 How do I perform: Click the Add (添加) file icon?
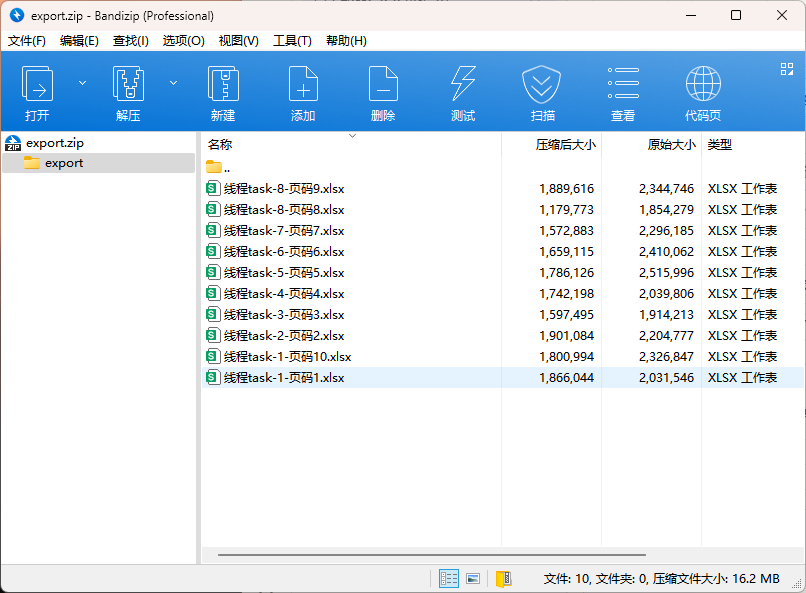[303, 85]
